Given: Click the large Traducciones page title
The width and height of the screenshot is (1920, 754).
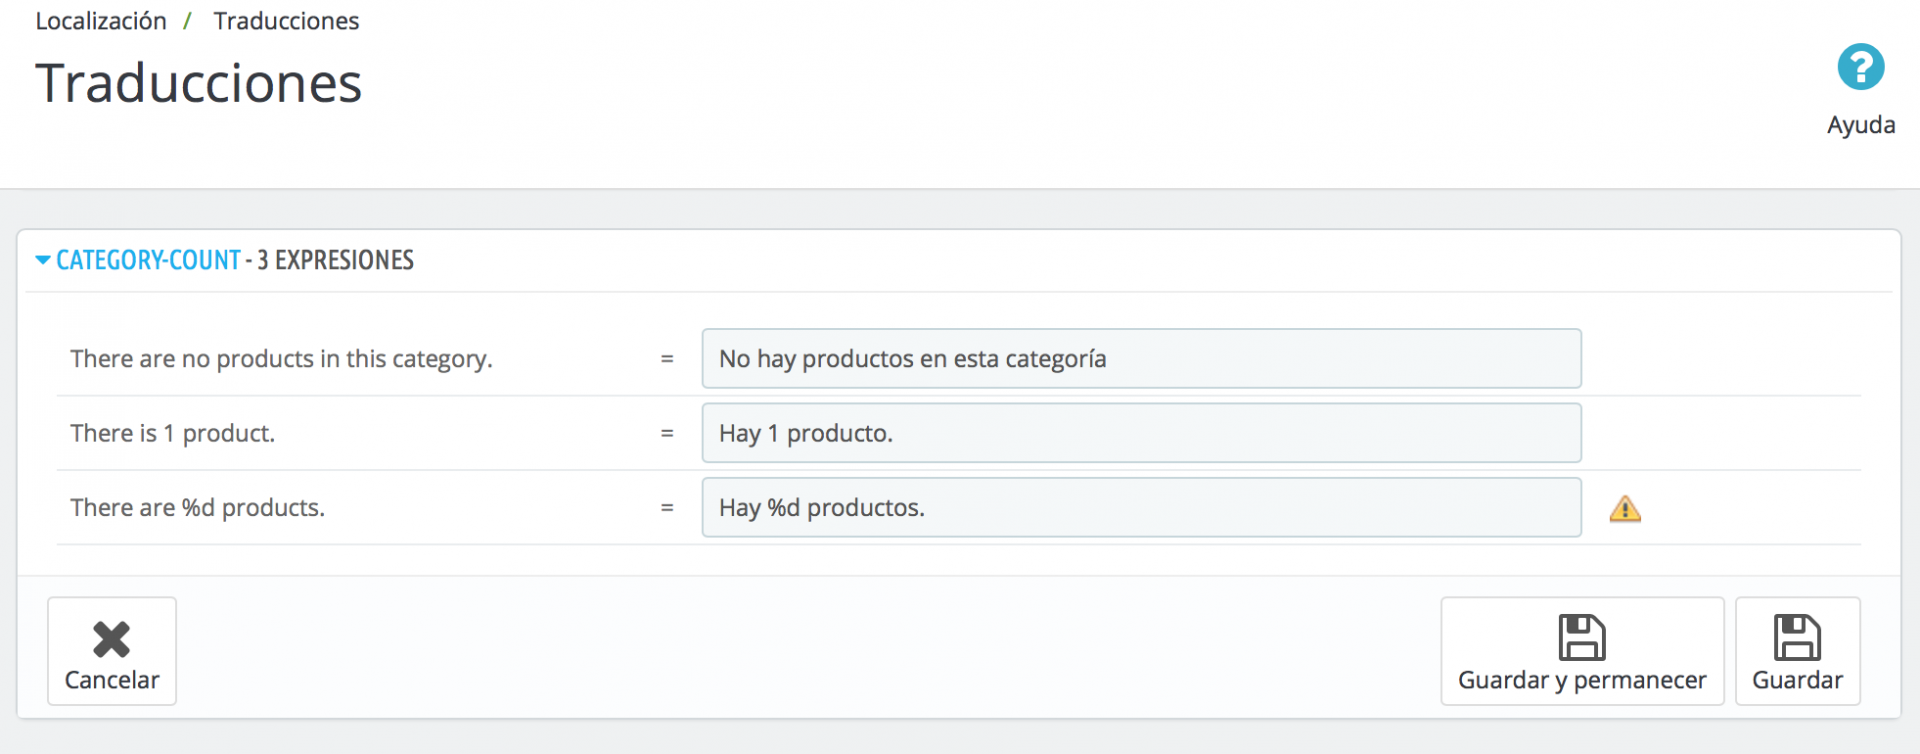Looking at the screenshot, I should pyautogui.click(x=199, y=83).
